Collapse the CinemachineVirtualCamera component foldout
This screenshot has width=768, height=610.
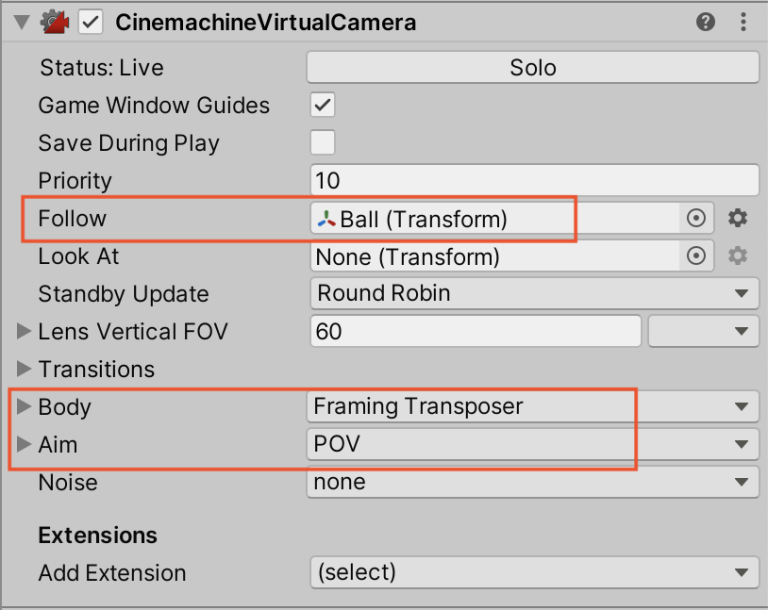pyautogui.click(x=22, y=21)
